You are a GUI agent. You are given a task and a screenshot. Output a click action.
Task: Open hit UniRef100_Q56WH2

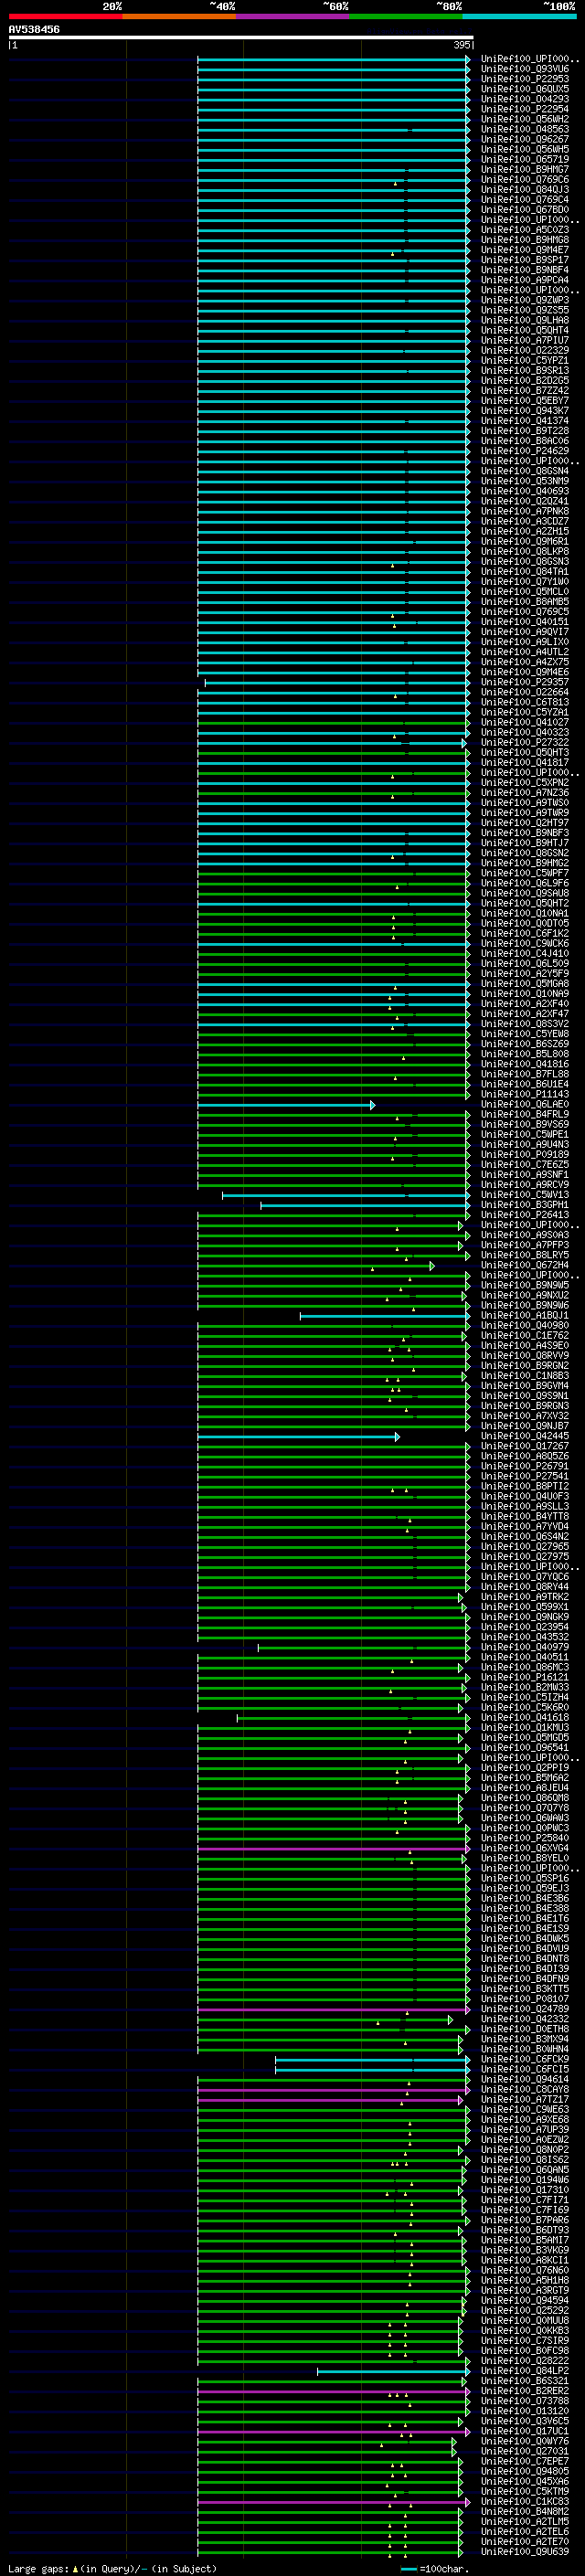pos(525,119)
